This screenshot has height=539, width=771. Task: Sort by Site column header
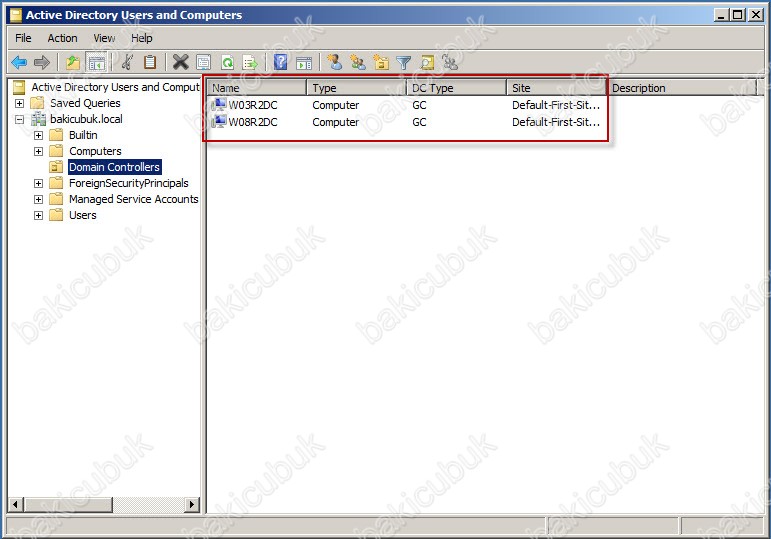pyautogui.click(x=557, y=88)
